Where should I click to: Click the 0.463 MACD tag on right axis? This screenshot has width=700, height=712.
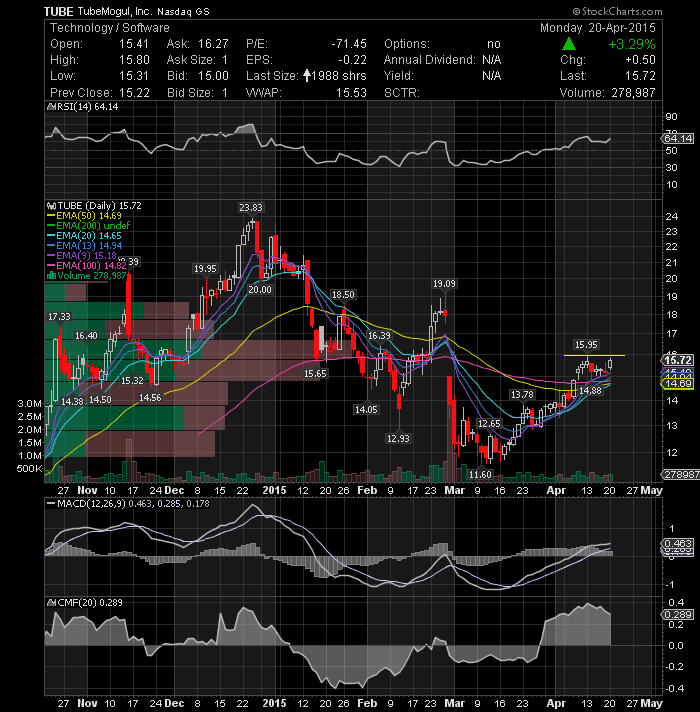pyautogui.click(x=678, y=544)
